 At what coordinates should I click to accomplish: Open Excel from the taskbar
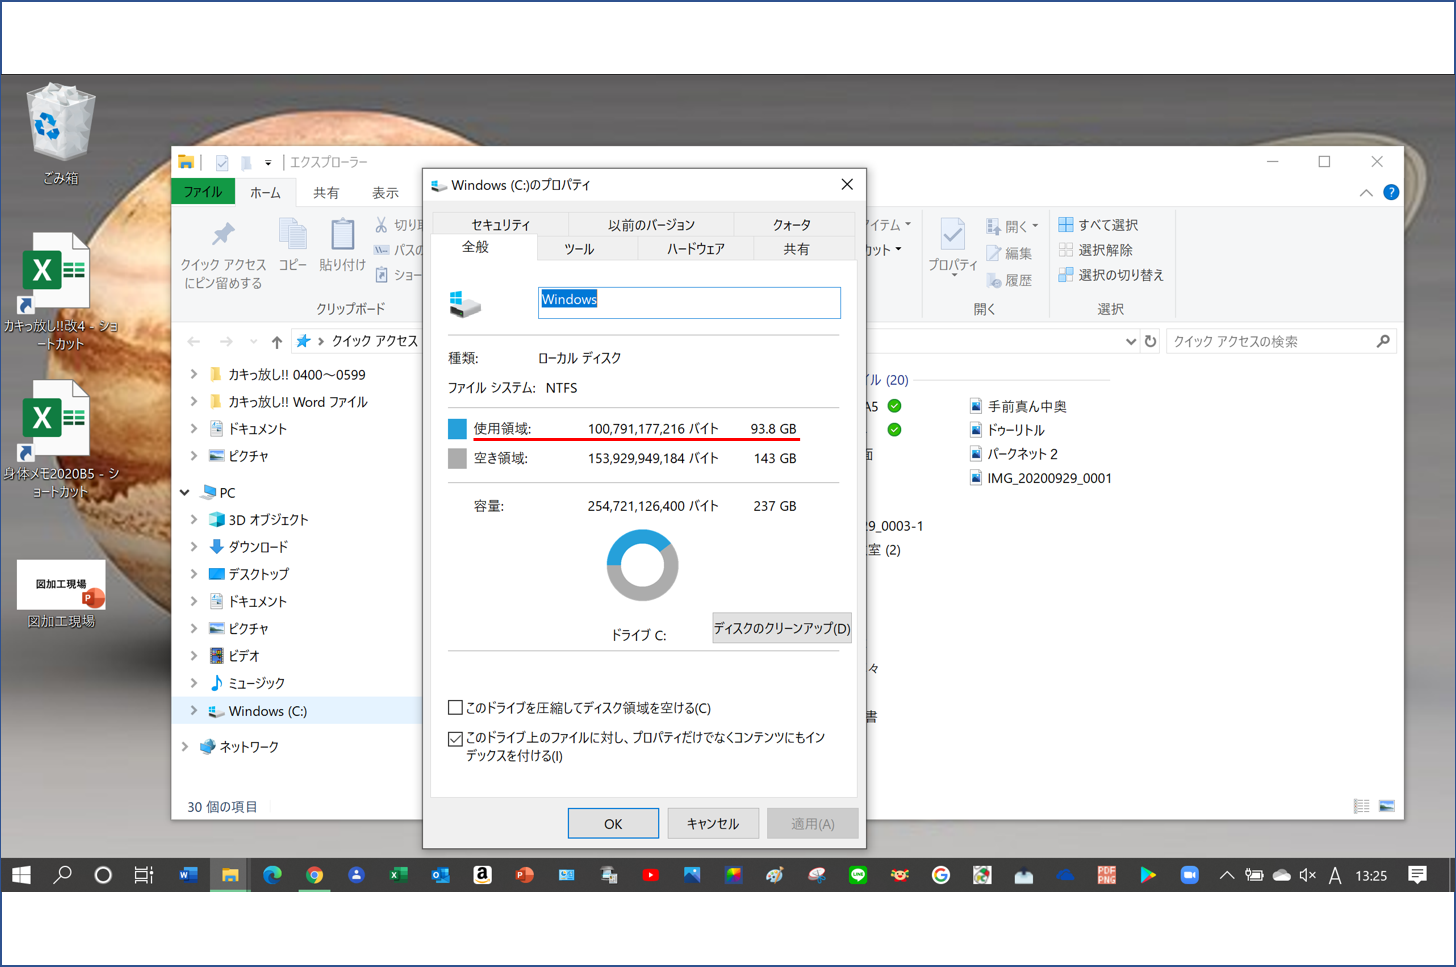click(x=398, y=875)
